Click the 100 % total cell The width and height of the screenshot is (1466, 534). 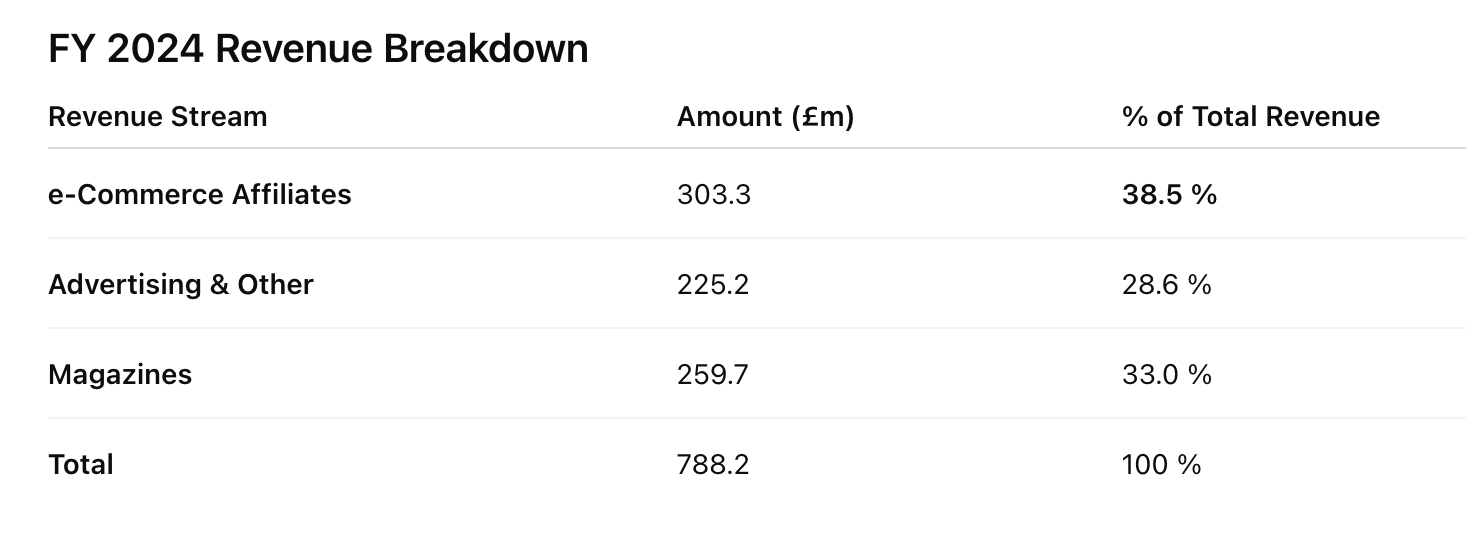pyautogui.click(x=1161, y=465)
